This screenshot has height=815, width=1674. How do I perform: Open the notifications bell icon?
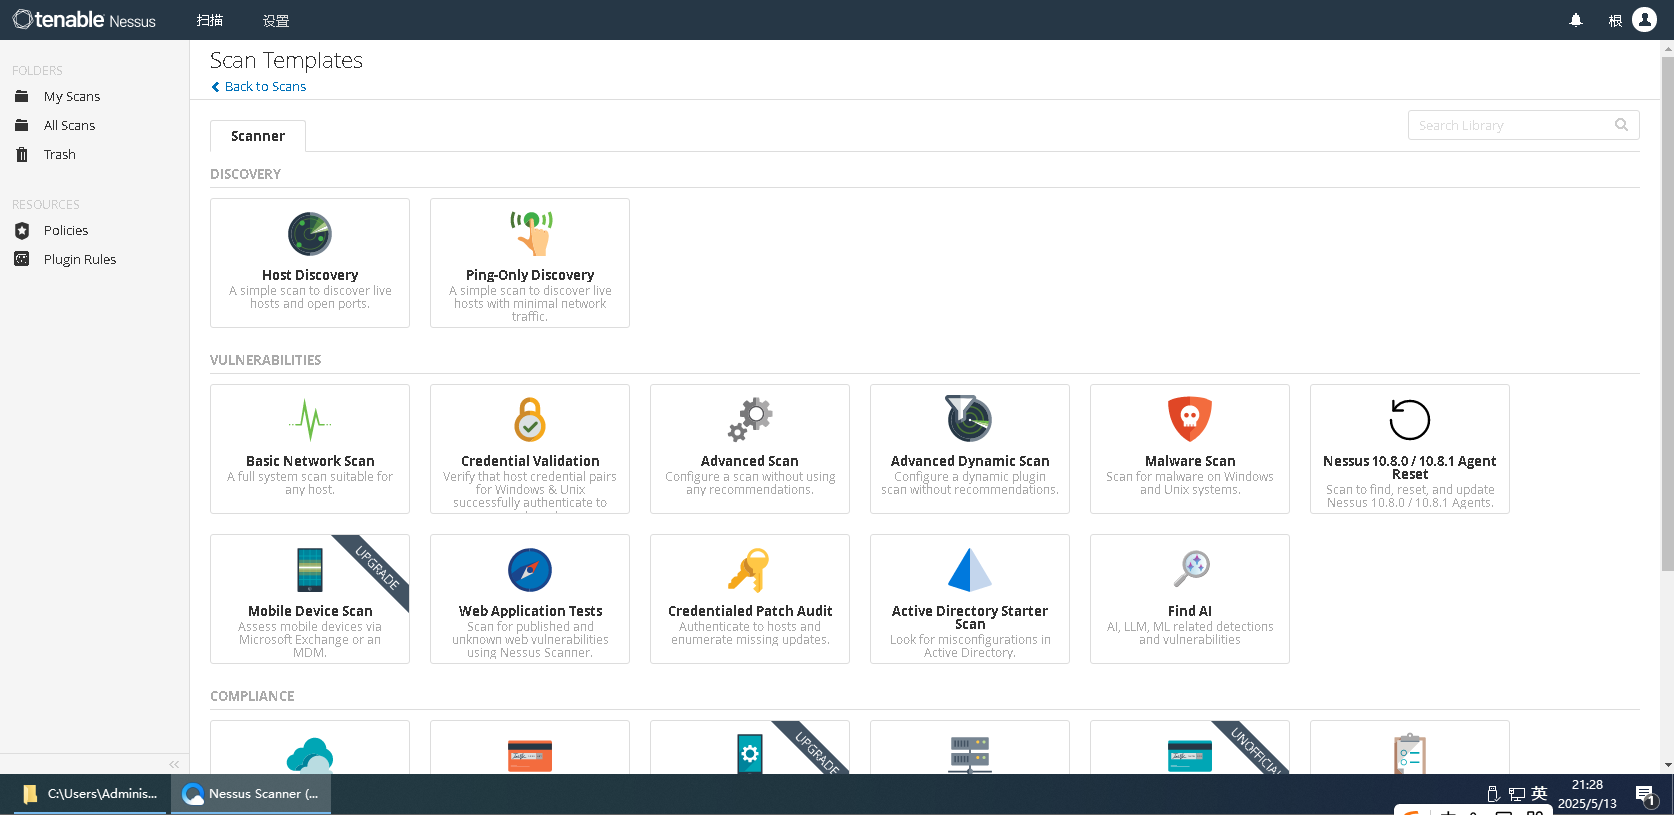point(1576,20)
